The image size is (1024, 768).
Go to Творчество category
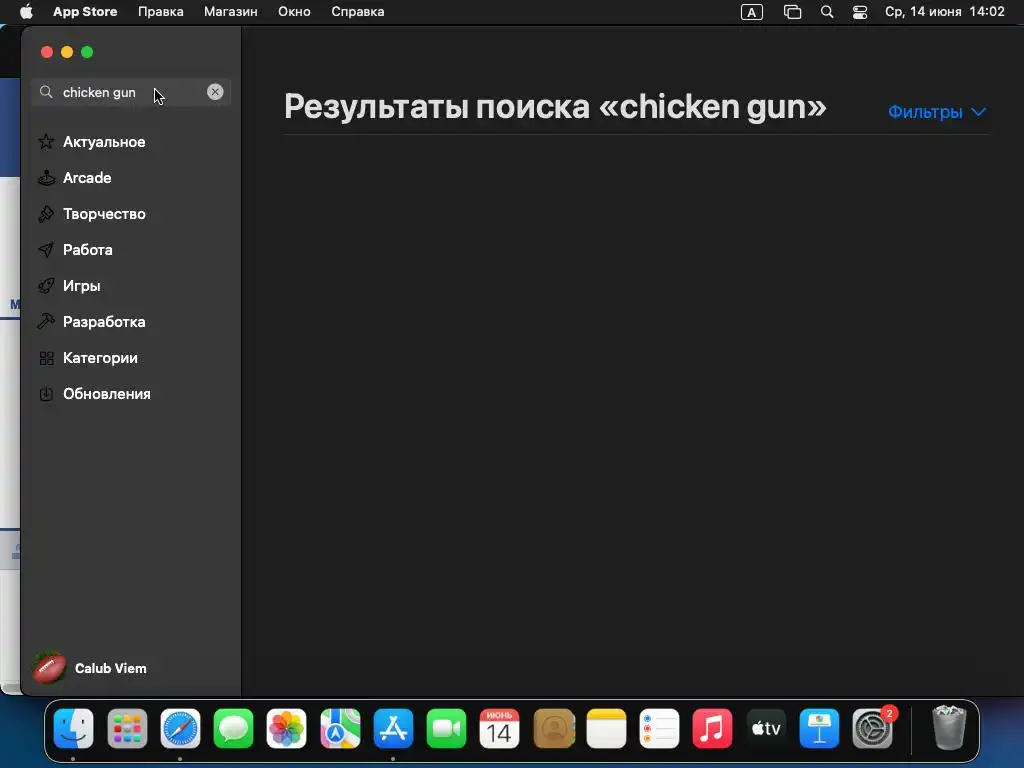pos(131,214)
